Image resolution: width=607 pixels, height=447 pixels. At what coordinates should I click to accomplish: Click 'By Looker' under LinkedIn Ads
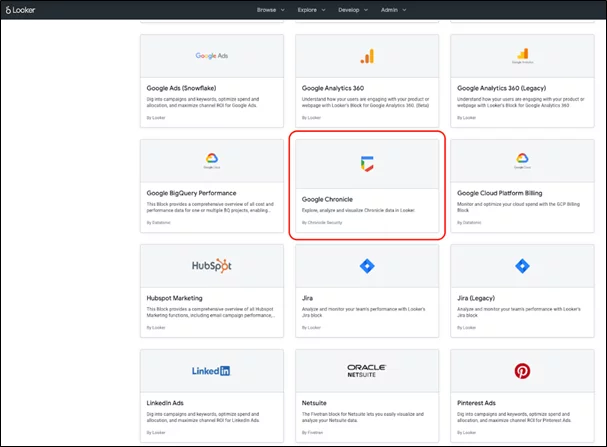[x=156, y=433]
